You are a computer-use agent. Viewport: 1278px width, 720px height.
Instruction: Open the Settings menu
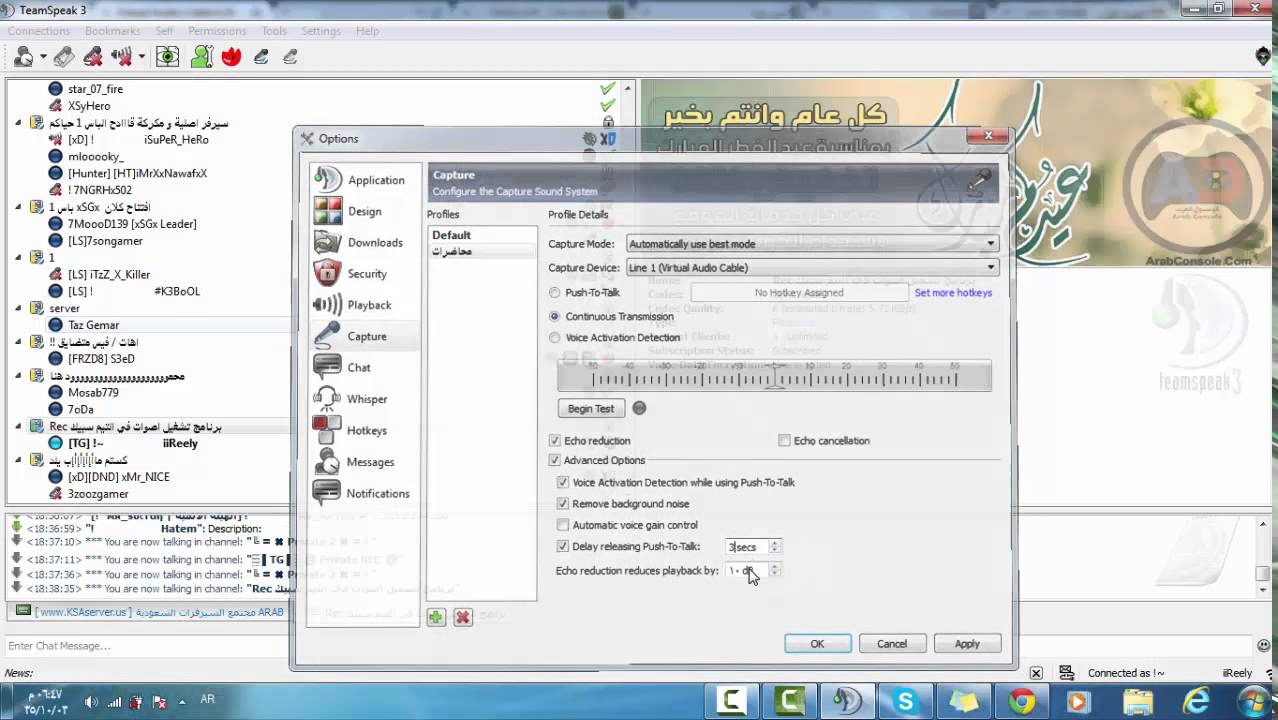click(x=321, y=31)
